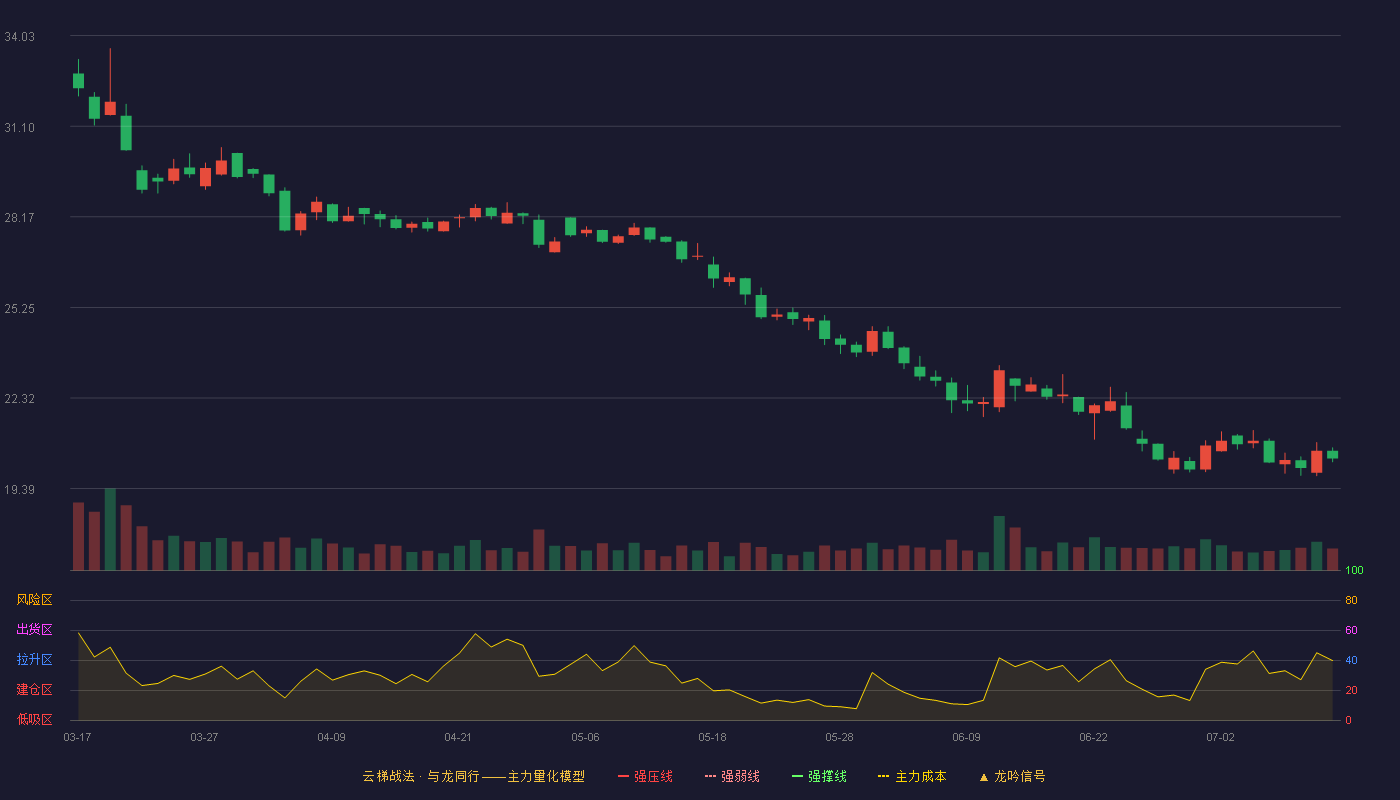Click the tallest green volume bar
The image size is (1400, 800).
click(110, 529)
